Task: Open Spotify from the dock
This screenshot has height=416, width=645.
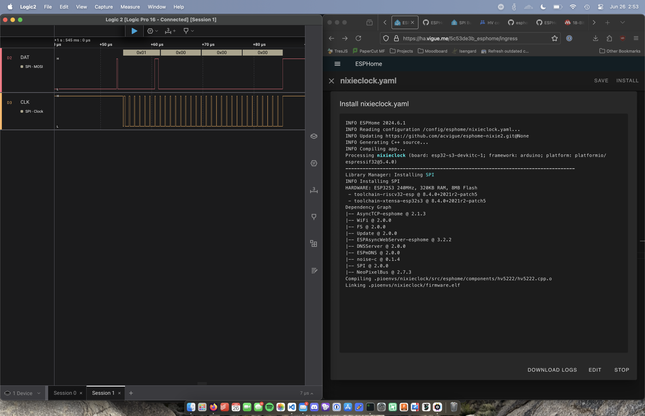Action: (269, 407)
